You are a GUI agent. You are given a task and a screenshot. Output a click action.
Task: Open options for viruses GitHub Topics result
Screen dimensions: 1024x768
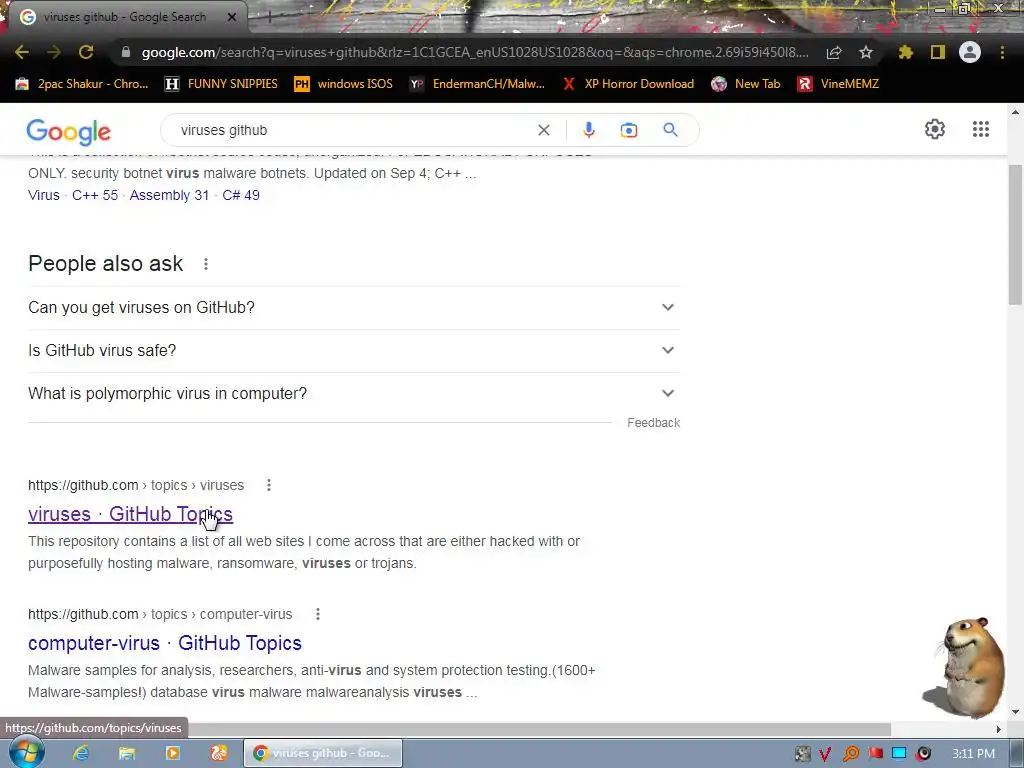pos(268,485)
